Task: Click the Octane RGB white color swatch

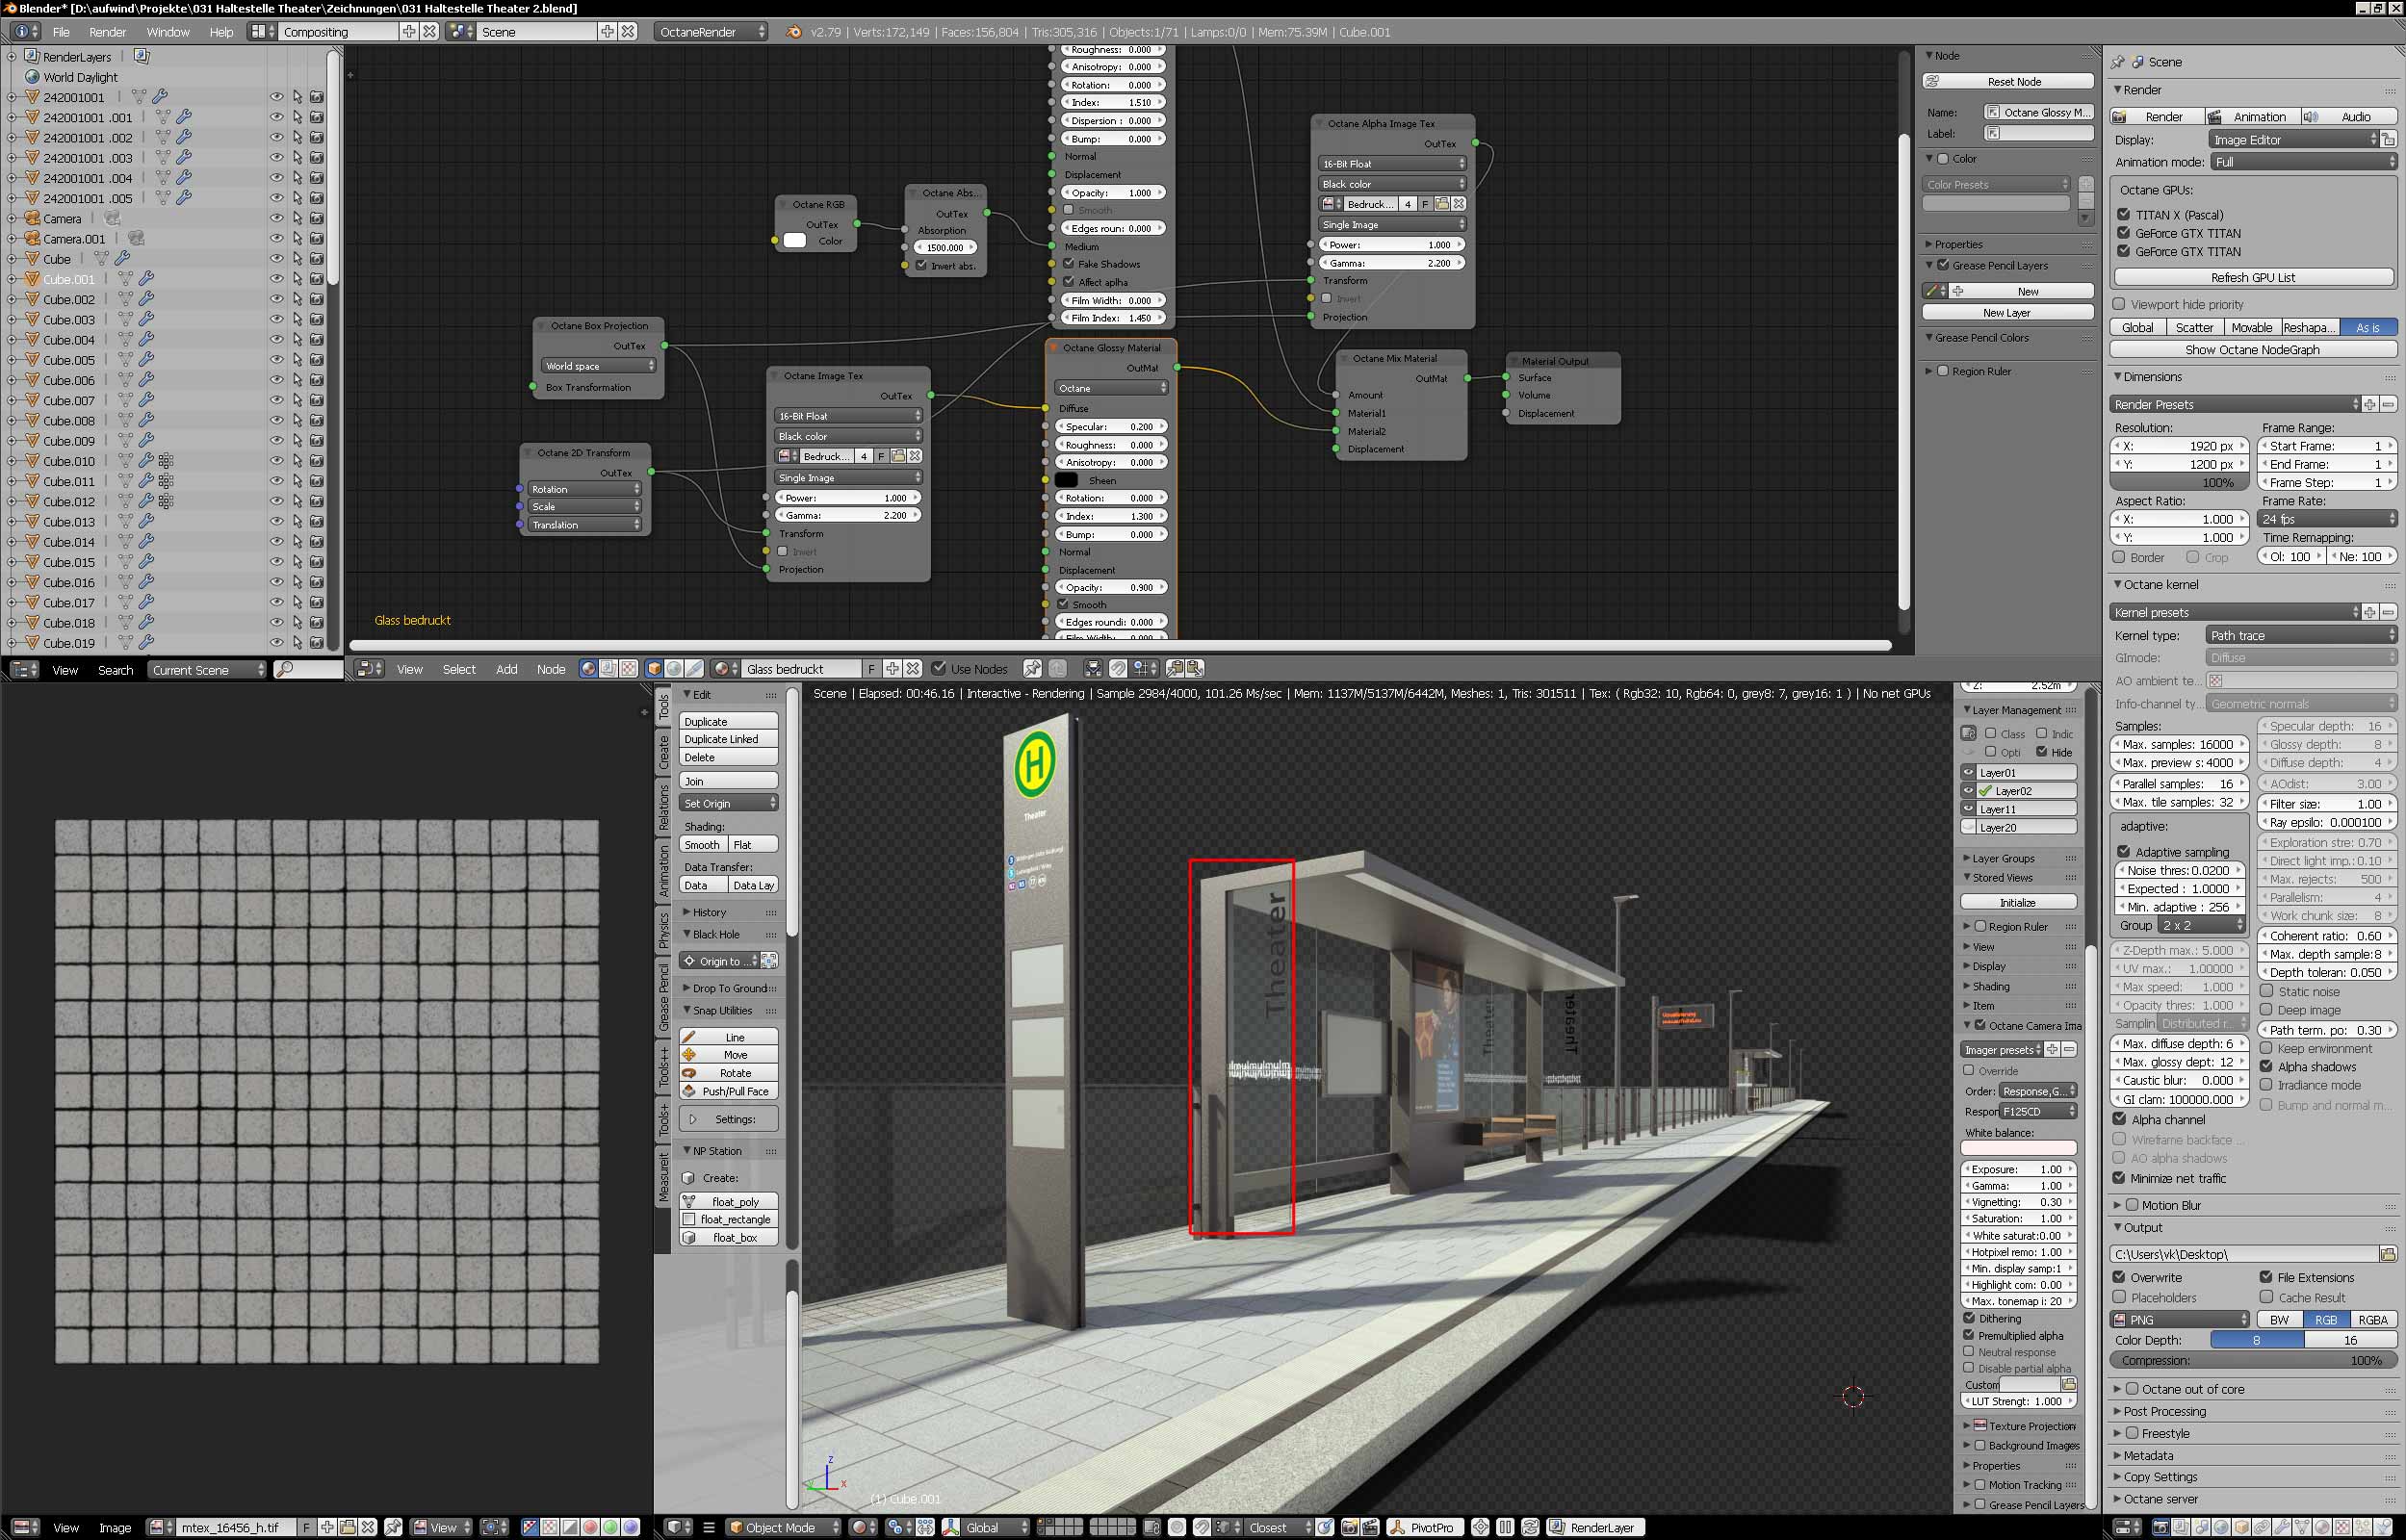Action: pyautogui.click(x=795, y=241)
